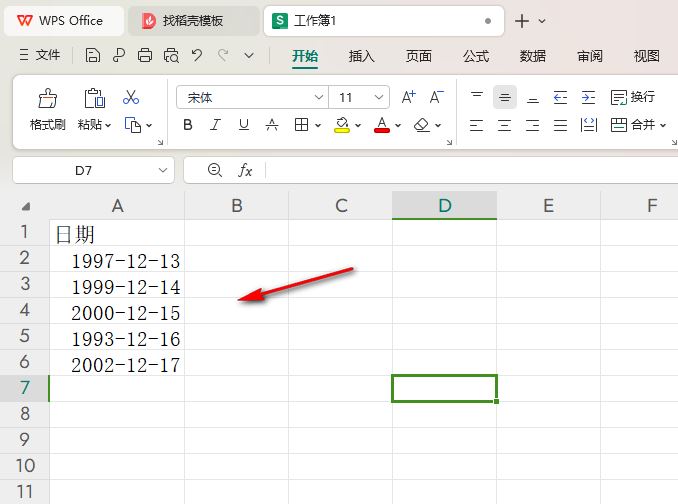Cut selection with scissors icon
Viewport: 678px width, 504px height.
(131, 97)
